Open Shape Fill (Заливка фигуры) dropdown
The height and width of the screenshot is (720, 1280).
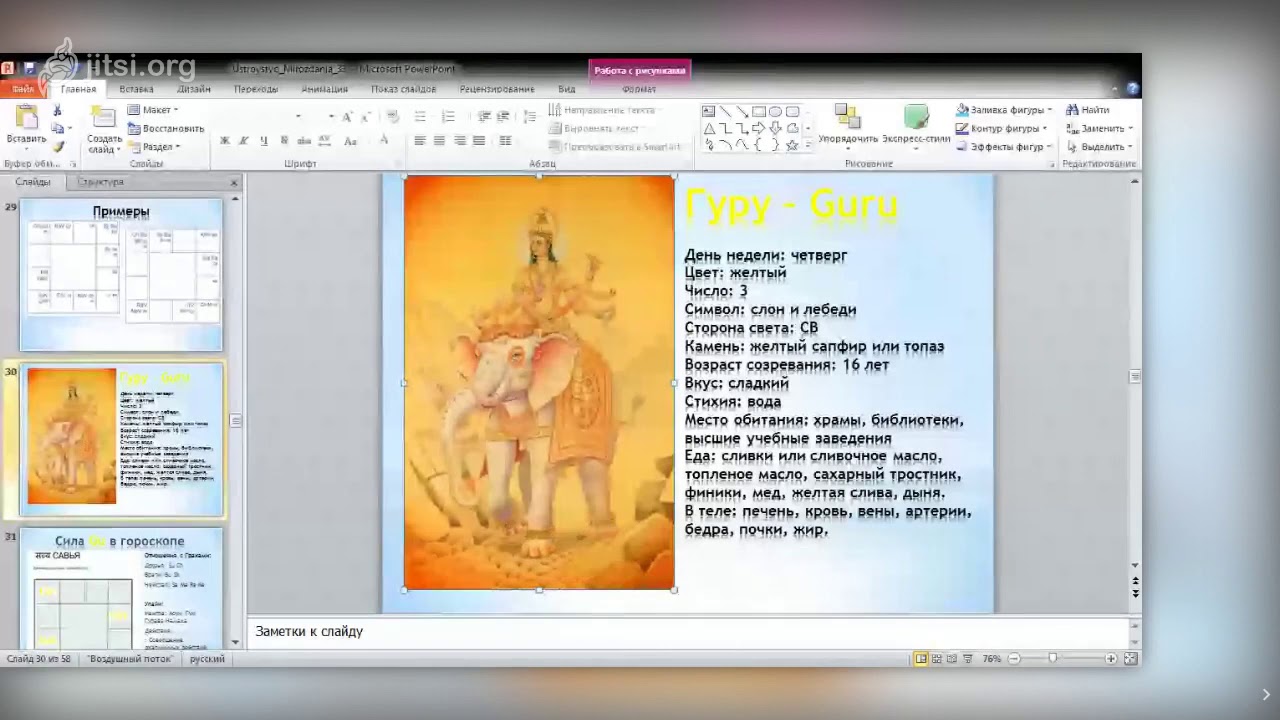tap(1004, 110)
